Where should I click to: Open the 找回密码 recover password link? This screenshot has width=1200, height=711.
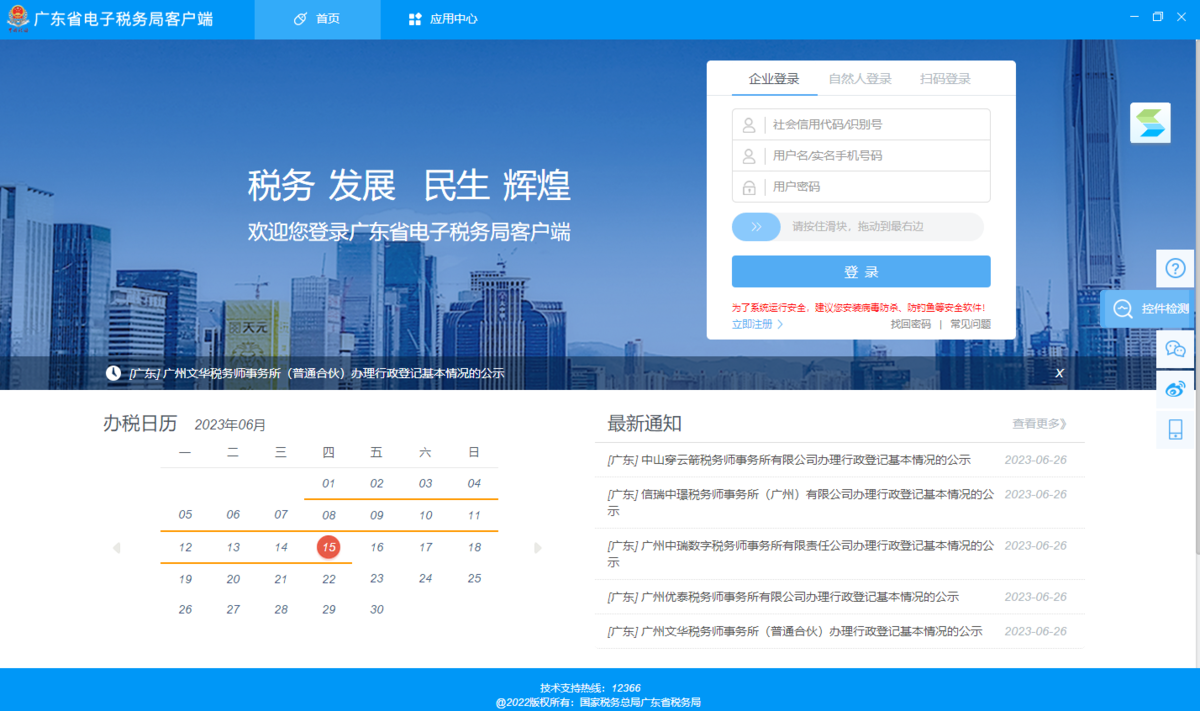point(910,324)
